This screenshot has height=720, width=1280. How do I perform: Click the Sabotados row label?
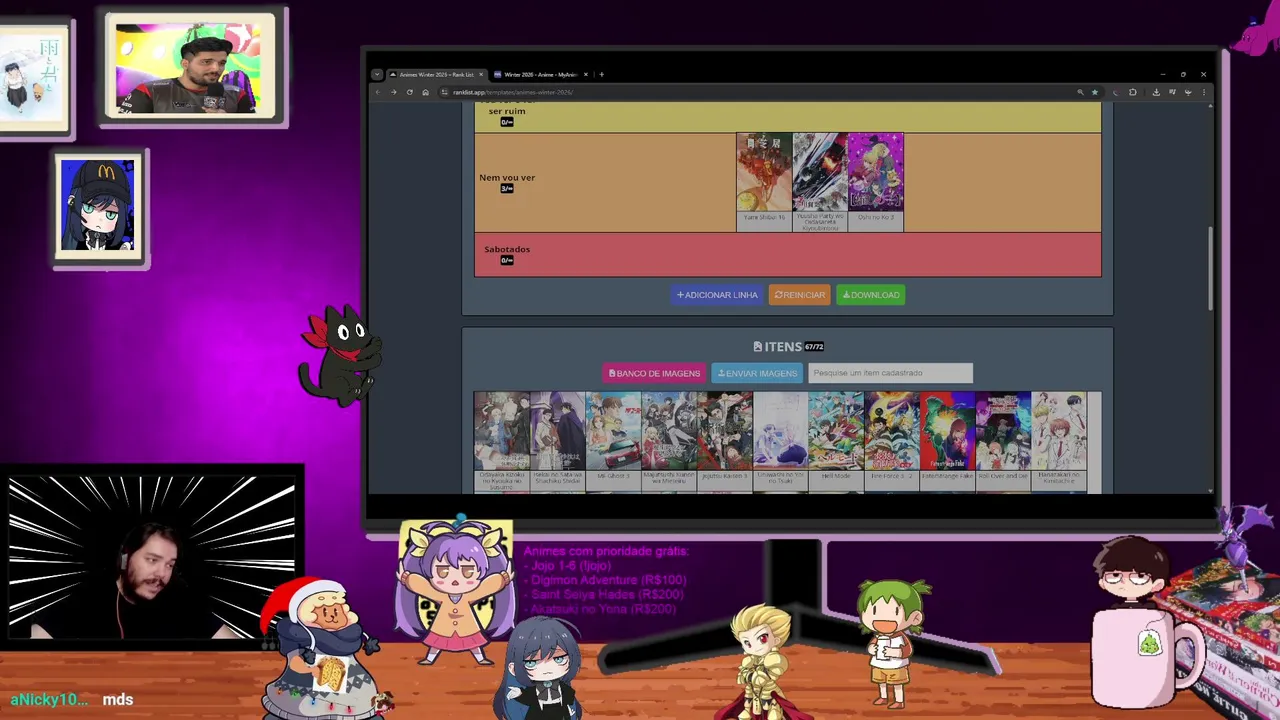[507, 249]
